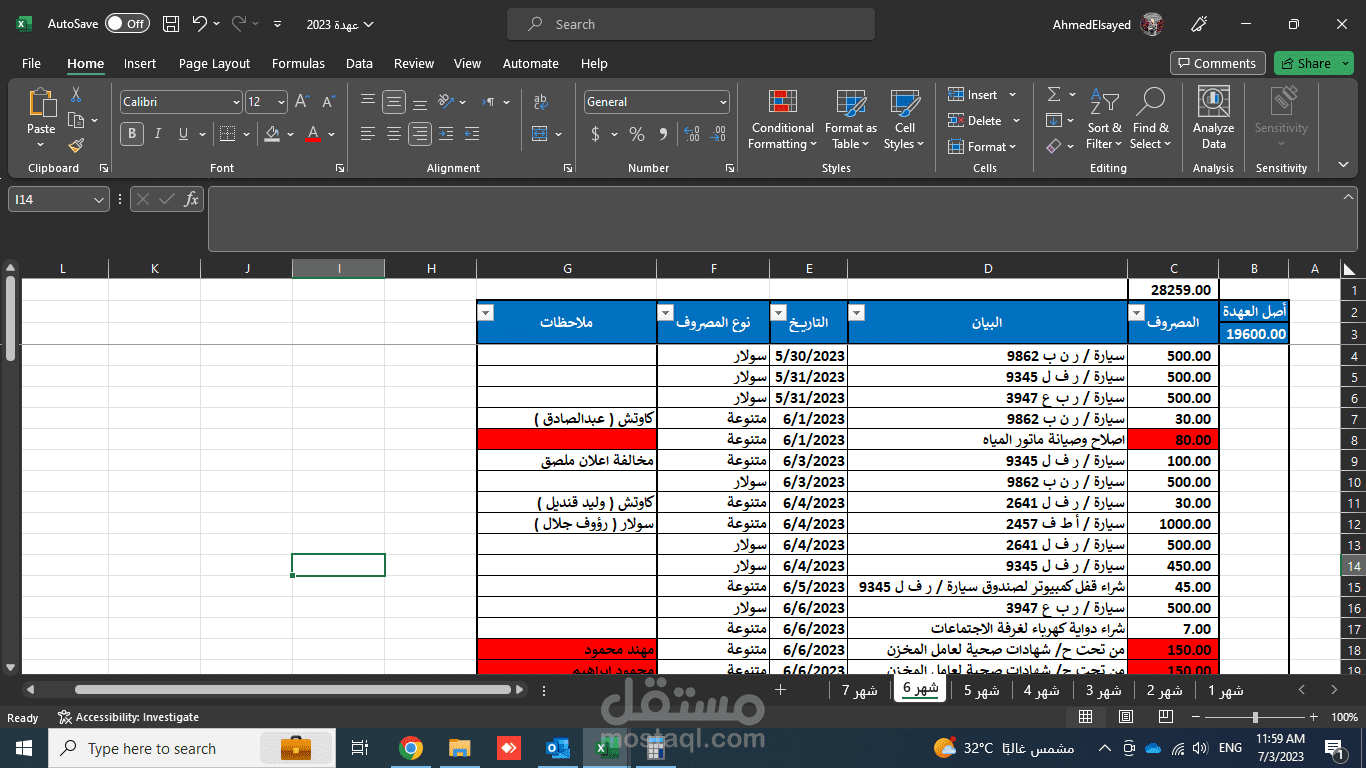Click Center horizontal alignment icon
Image resolution: width=1366 pixels, height=768 pixels.
[394, 133]
